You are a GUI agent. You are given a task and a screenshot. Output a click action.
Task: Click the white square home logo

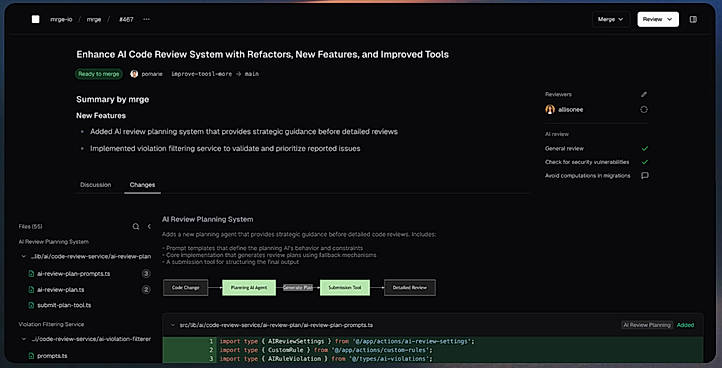pos(35,19)
